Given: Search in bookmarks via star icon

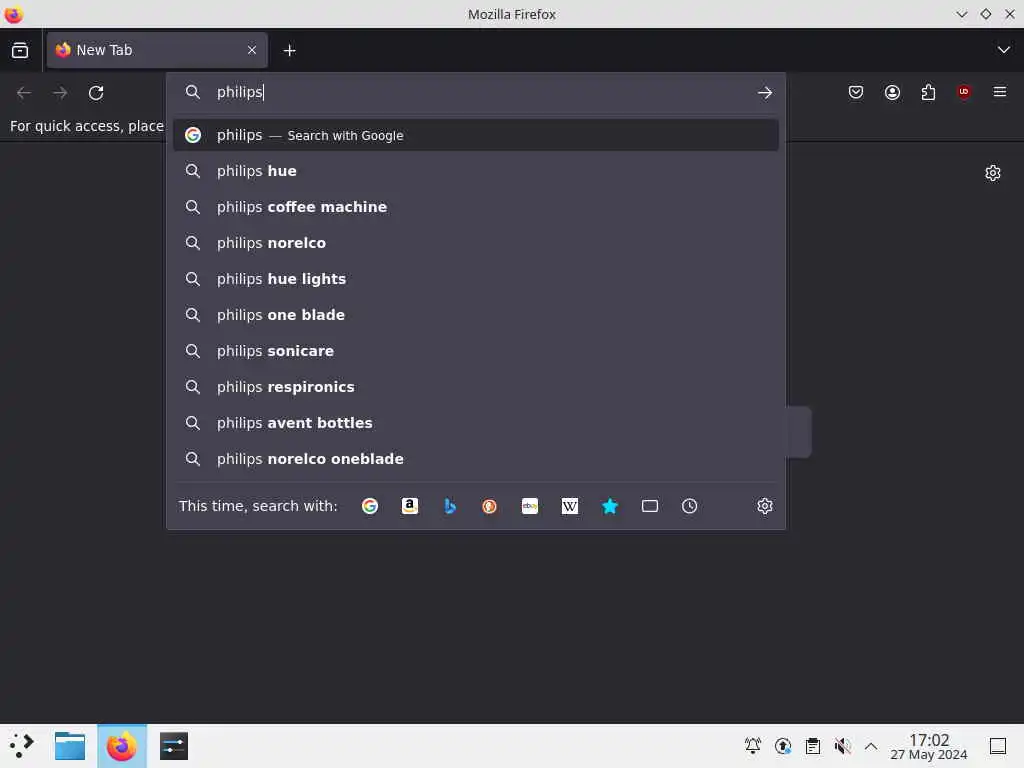Looking at the screenshot, I should (610, 506).
